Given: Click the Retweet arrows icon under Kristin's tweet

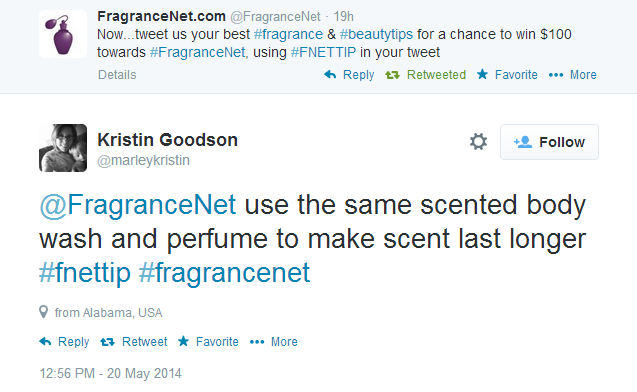Looking at the screenshot, I should (x=107, y=342).
